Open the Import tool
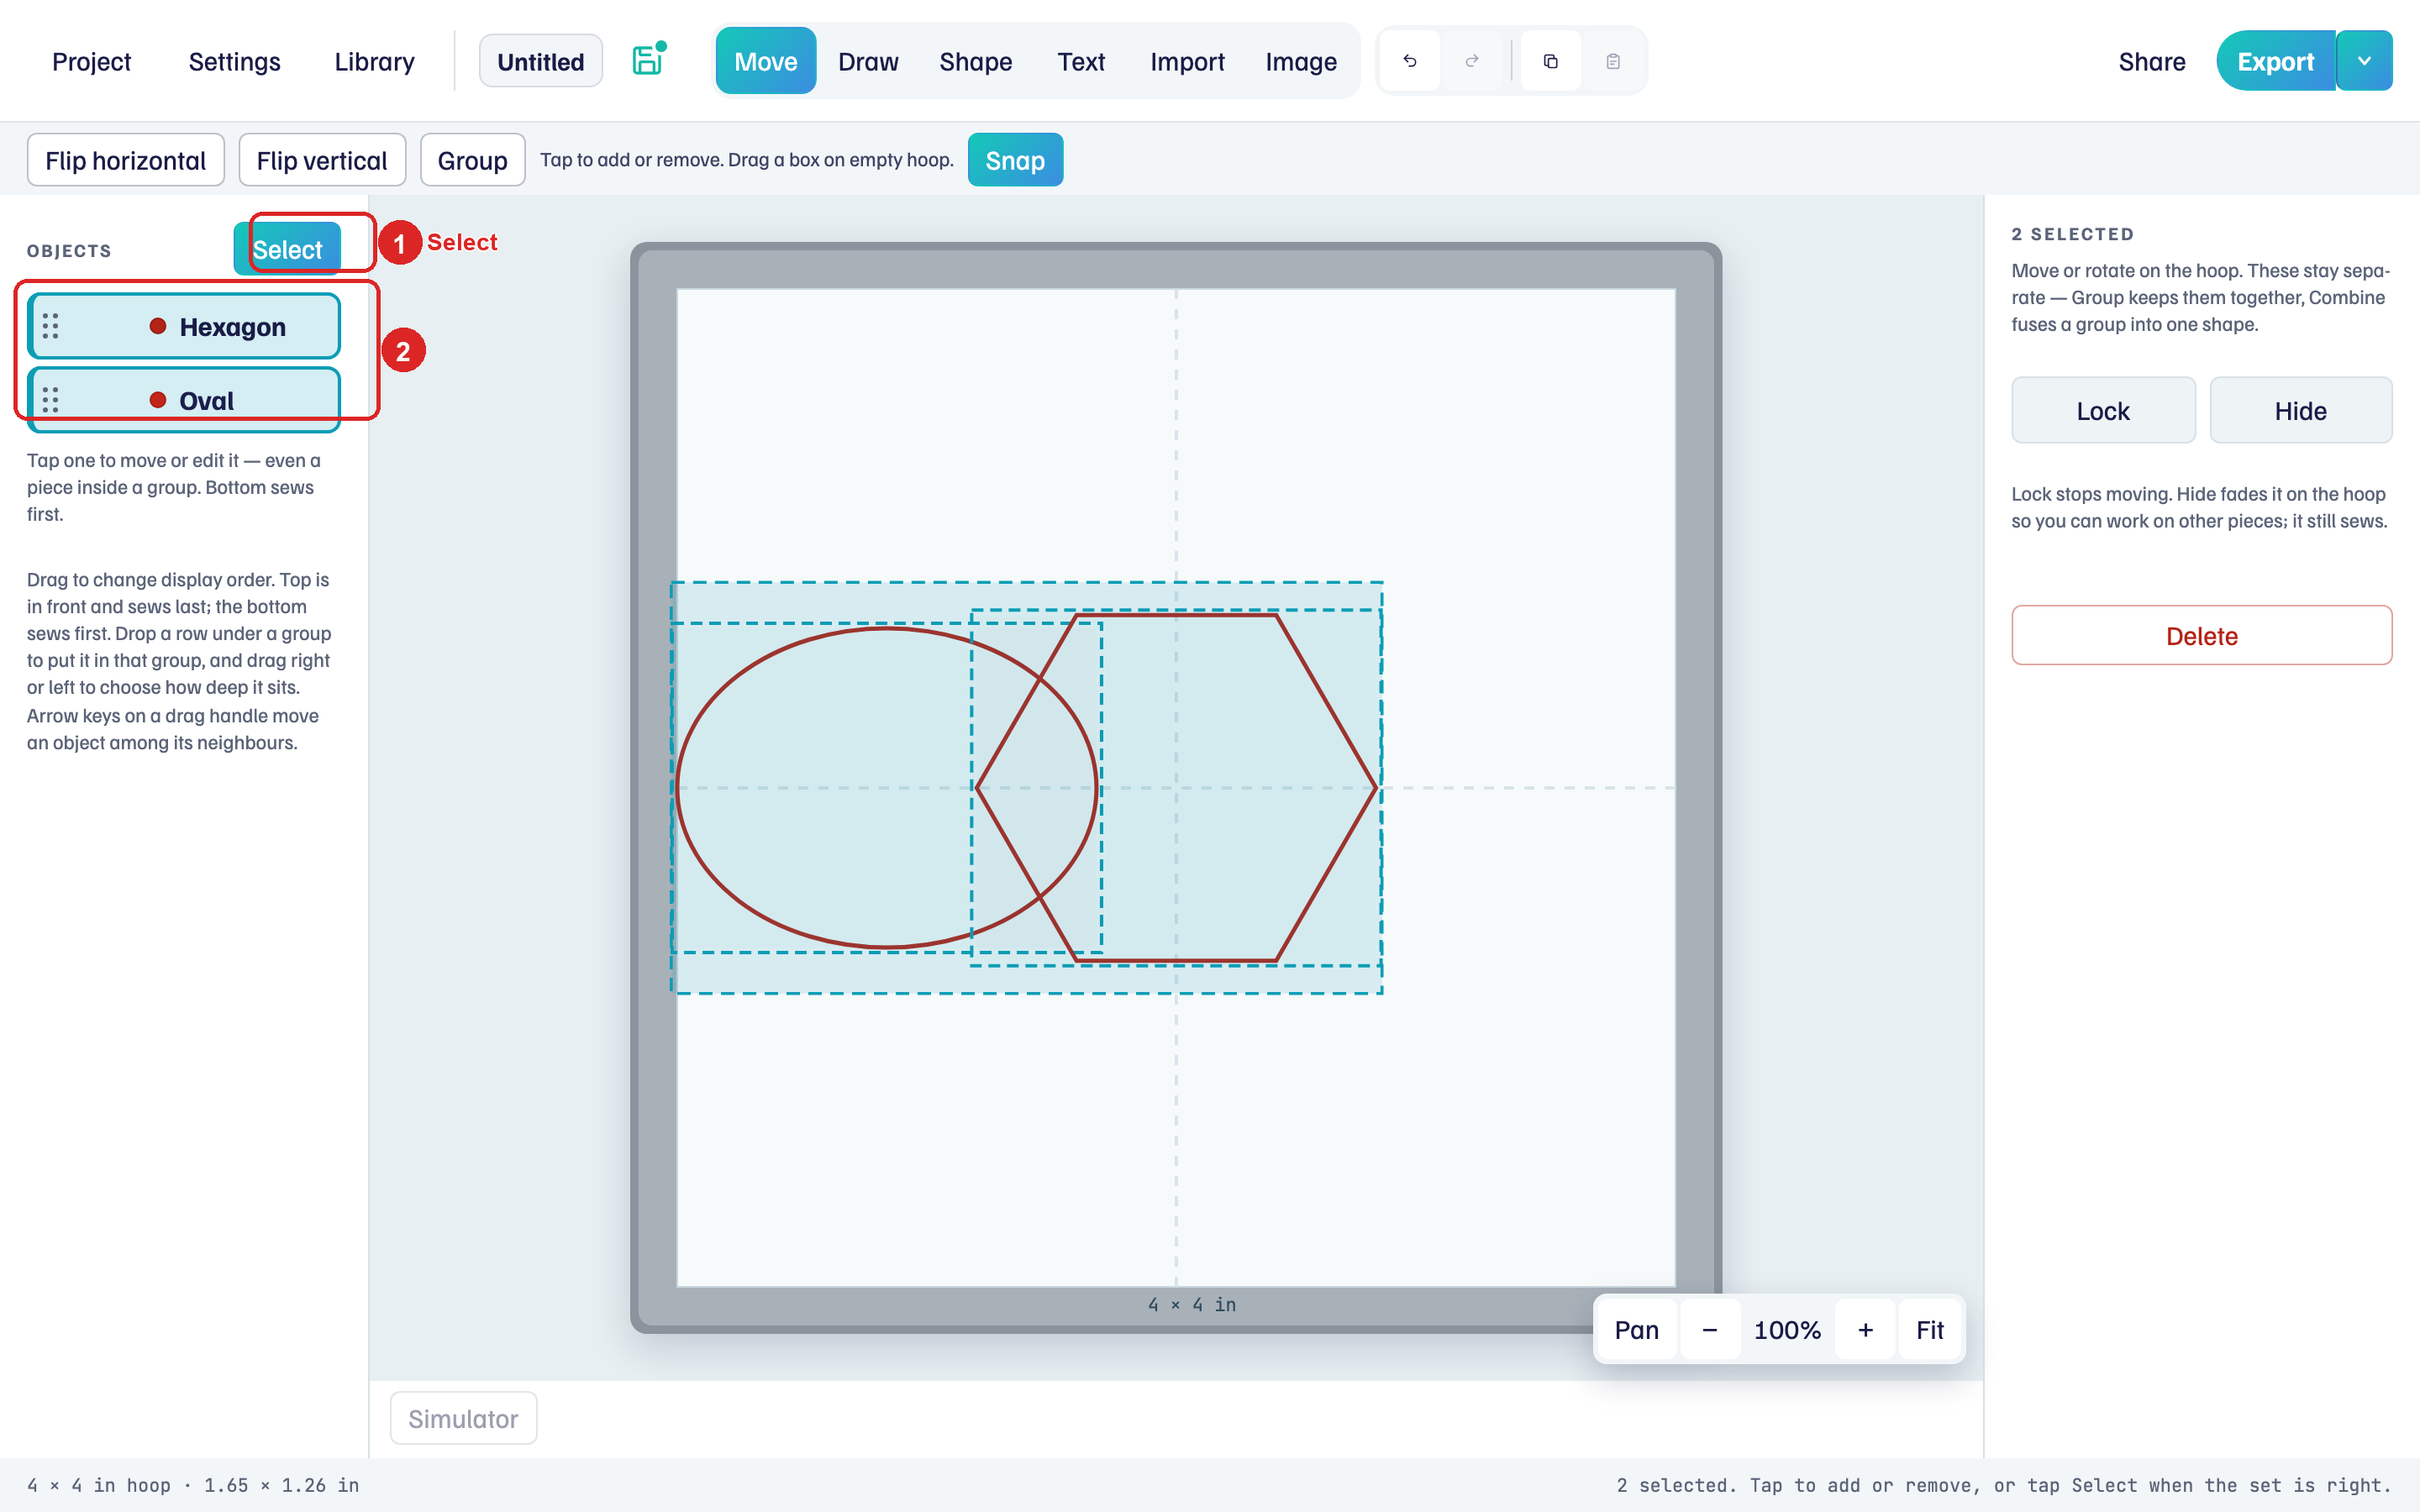This screenshot has height=1512, width=2420. pyautogui.click(x=1187, y=61)
